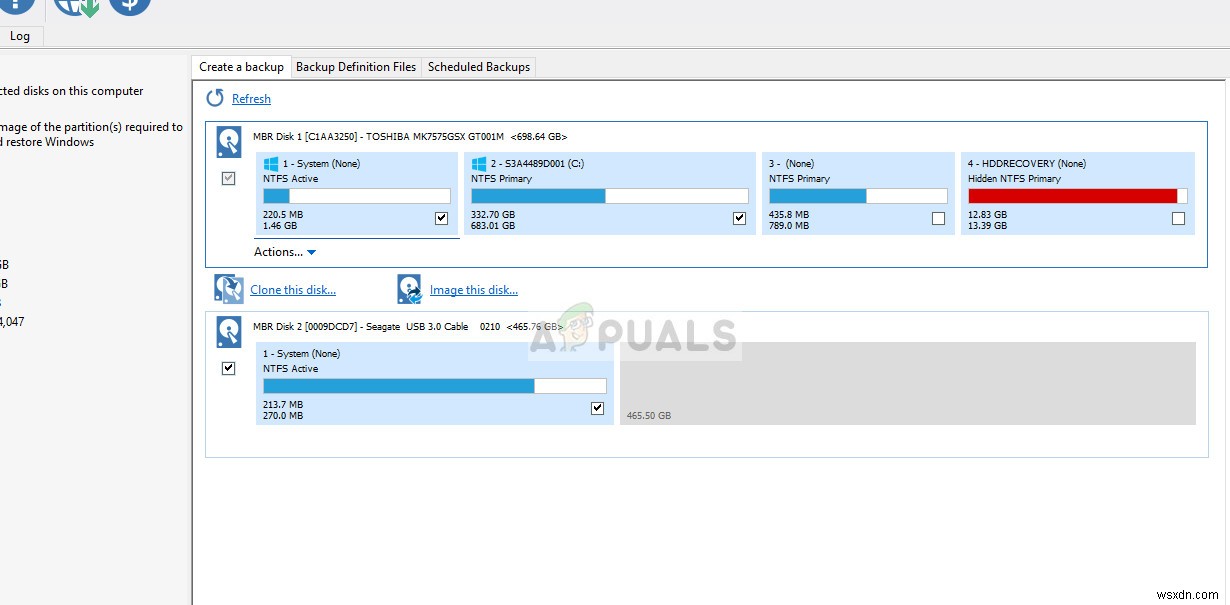Open the Backup Definition Files tab
The width and height of the screenshot is (1230, 605).
coord(356,67)
